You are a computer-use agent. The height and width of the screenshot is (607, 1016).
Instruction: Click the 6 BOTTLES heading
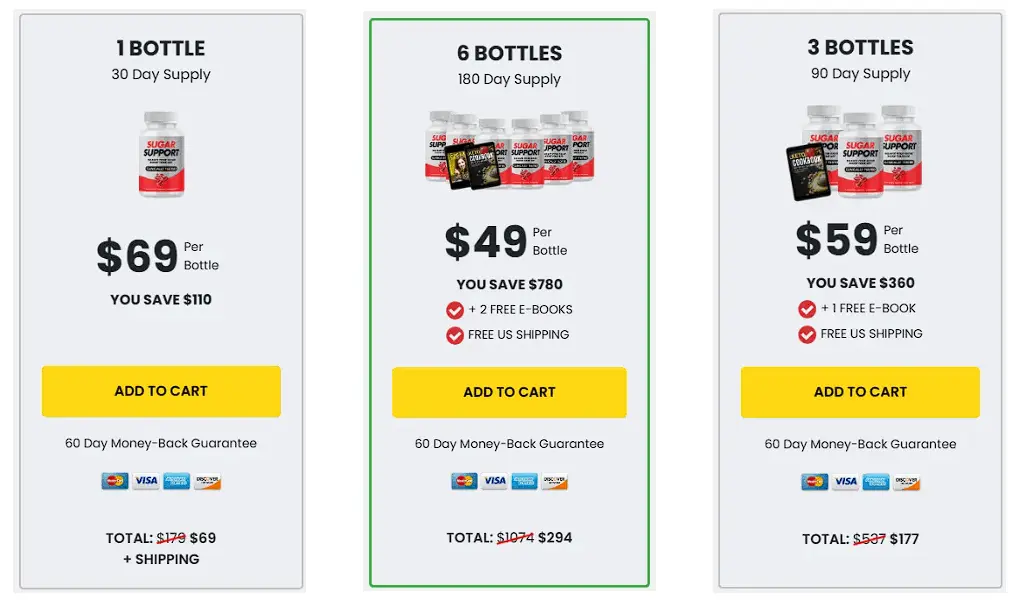tap(509, 53)
